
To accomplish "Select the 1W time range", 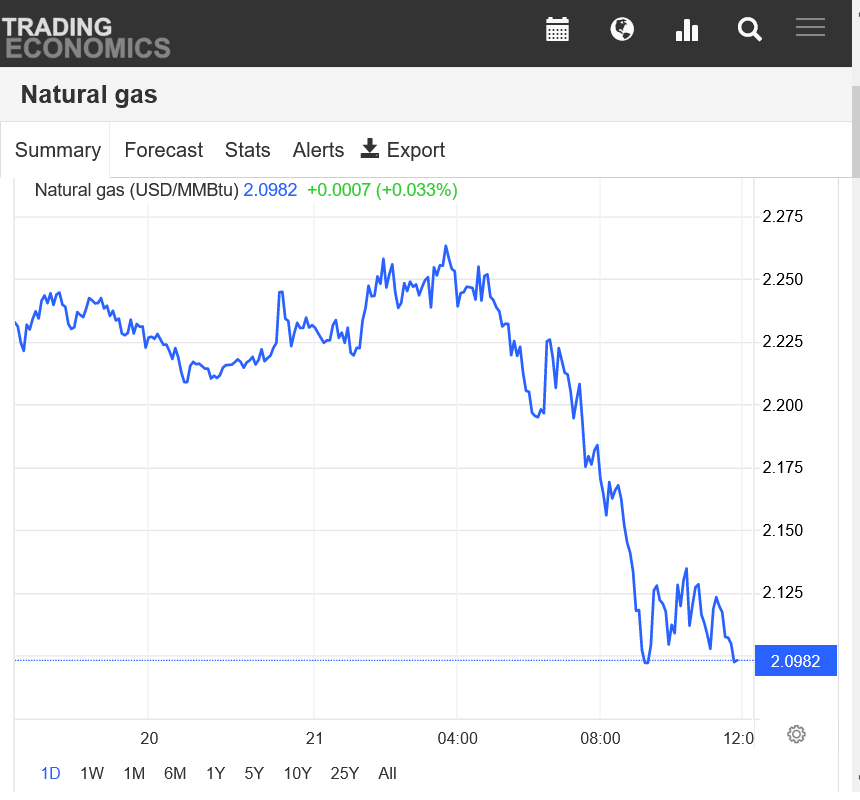I will pyautogui.click(x=92, y=773).
